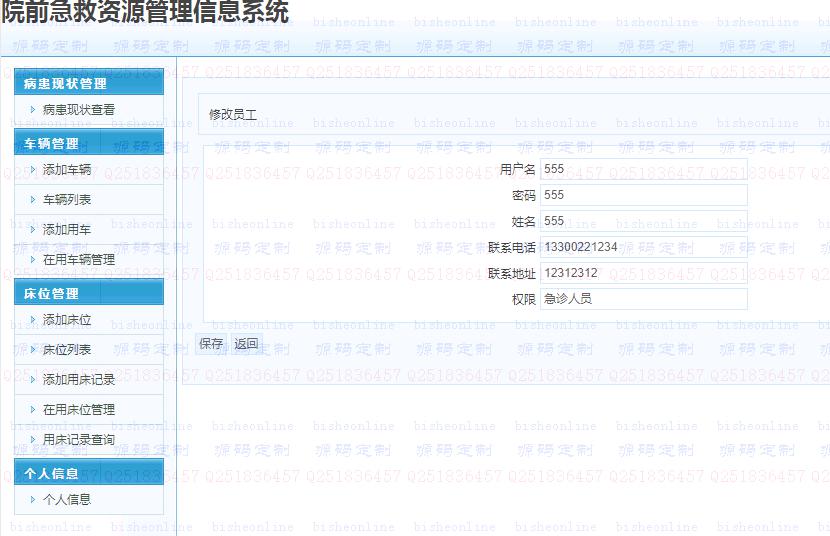Open 个人信息 sidebar link
This screenshot has height=536, width=830.
point(67,499)
